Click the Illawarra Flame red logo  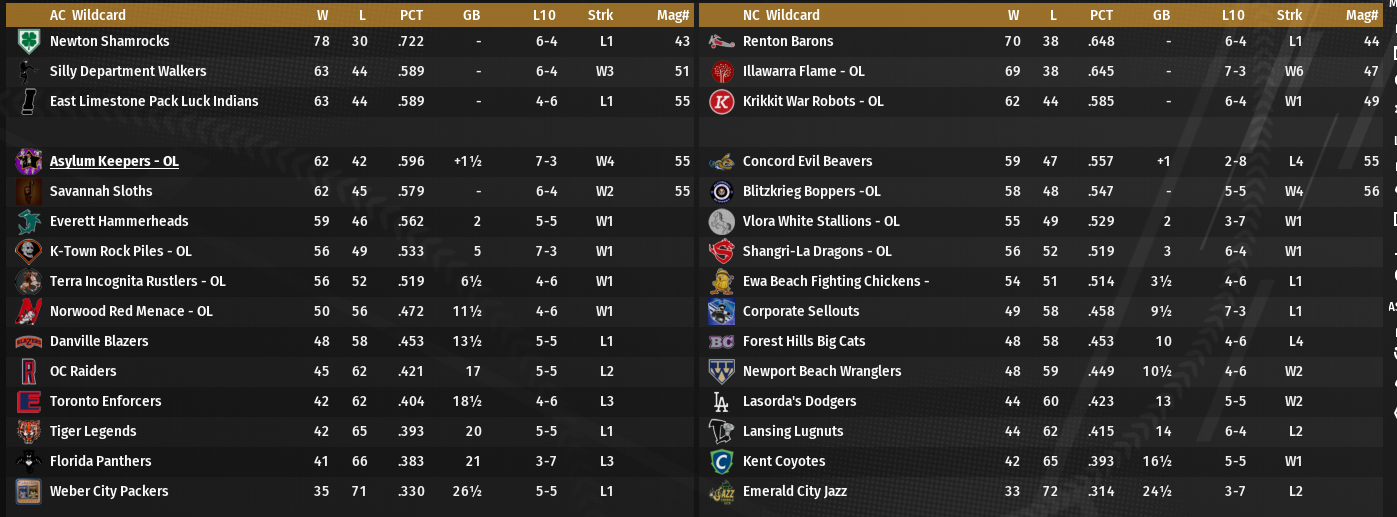(721, 71)
